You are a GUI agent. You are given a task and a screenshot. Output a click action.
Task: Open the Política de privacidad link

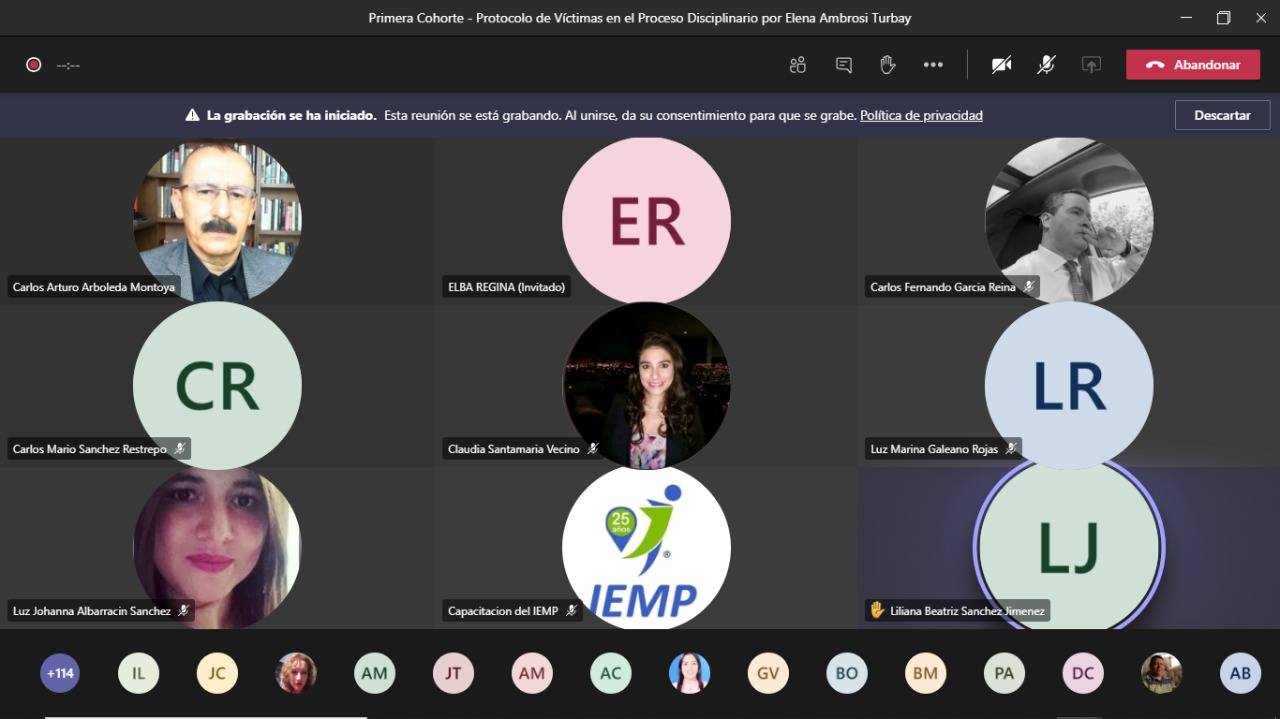[921, 115]
